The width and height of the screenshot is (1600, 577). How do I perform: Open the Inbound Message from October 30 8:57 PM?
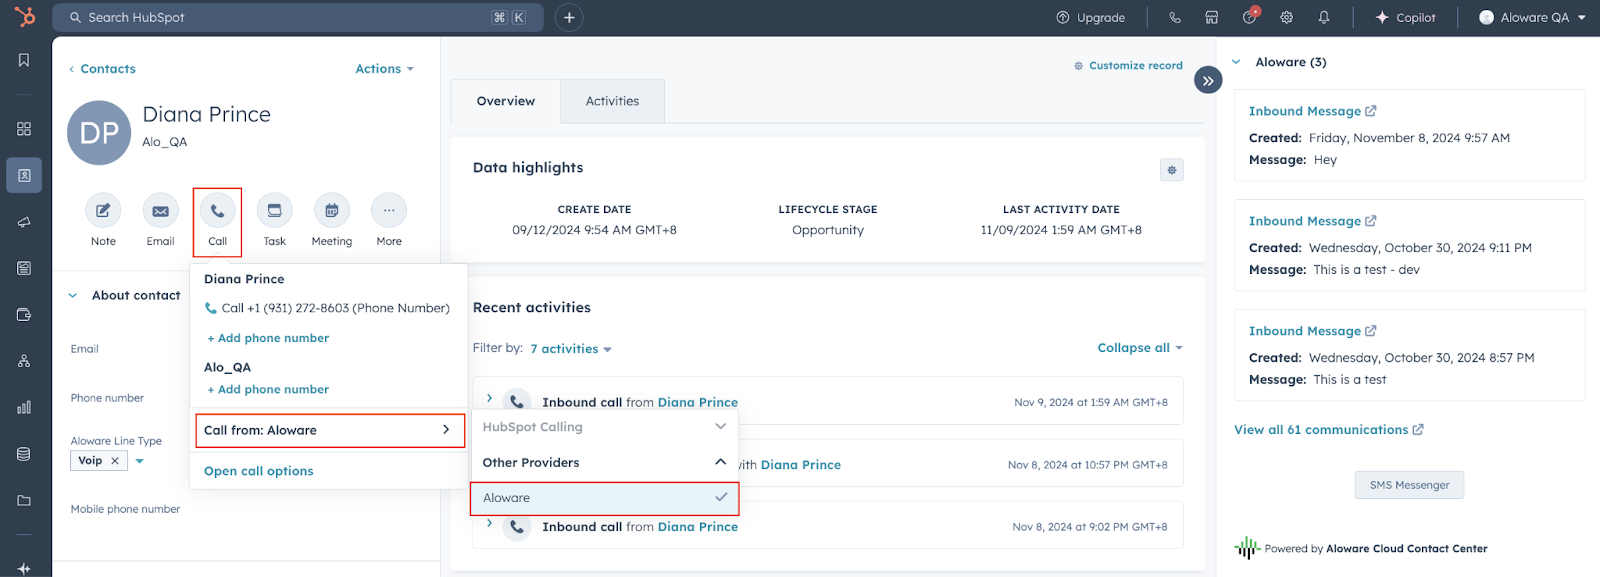(x=1312, y=331)
